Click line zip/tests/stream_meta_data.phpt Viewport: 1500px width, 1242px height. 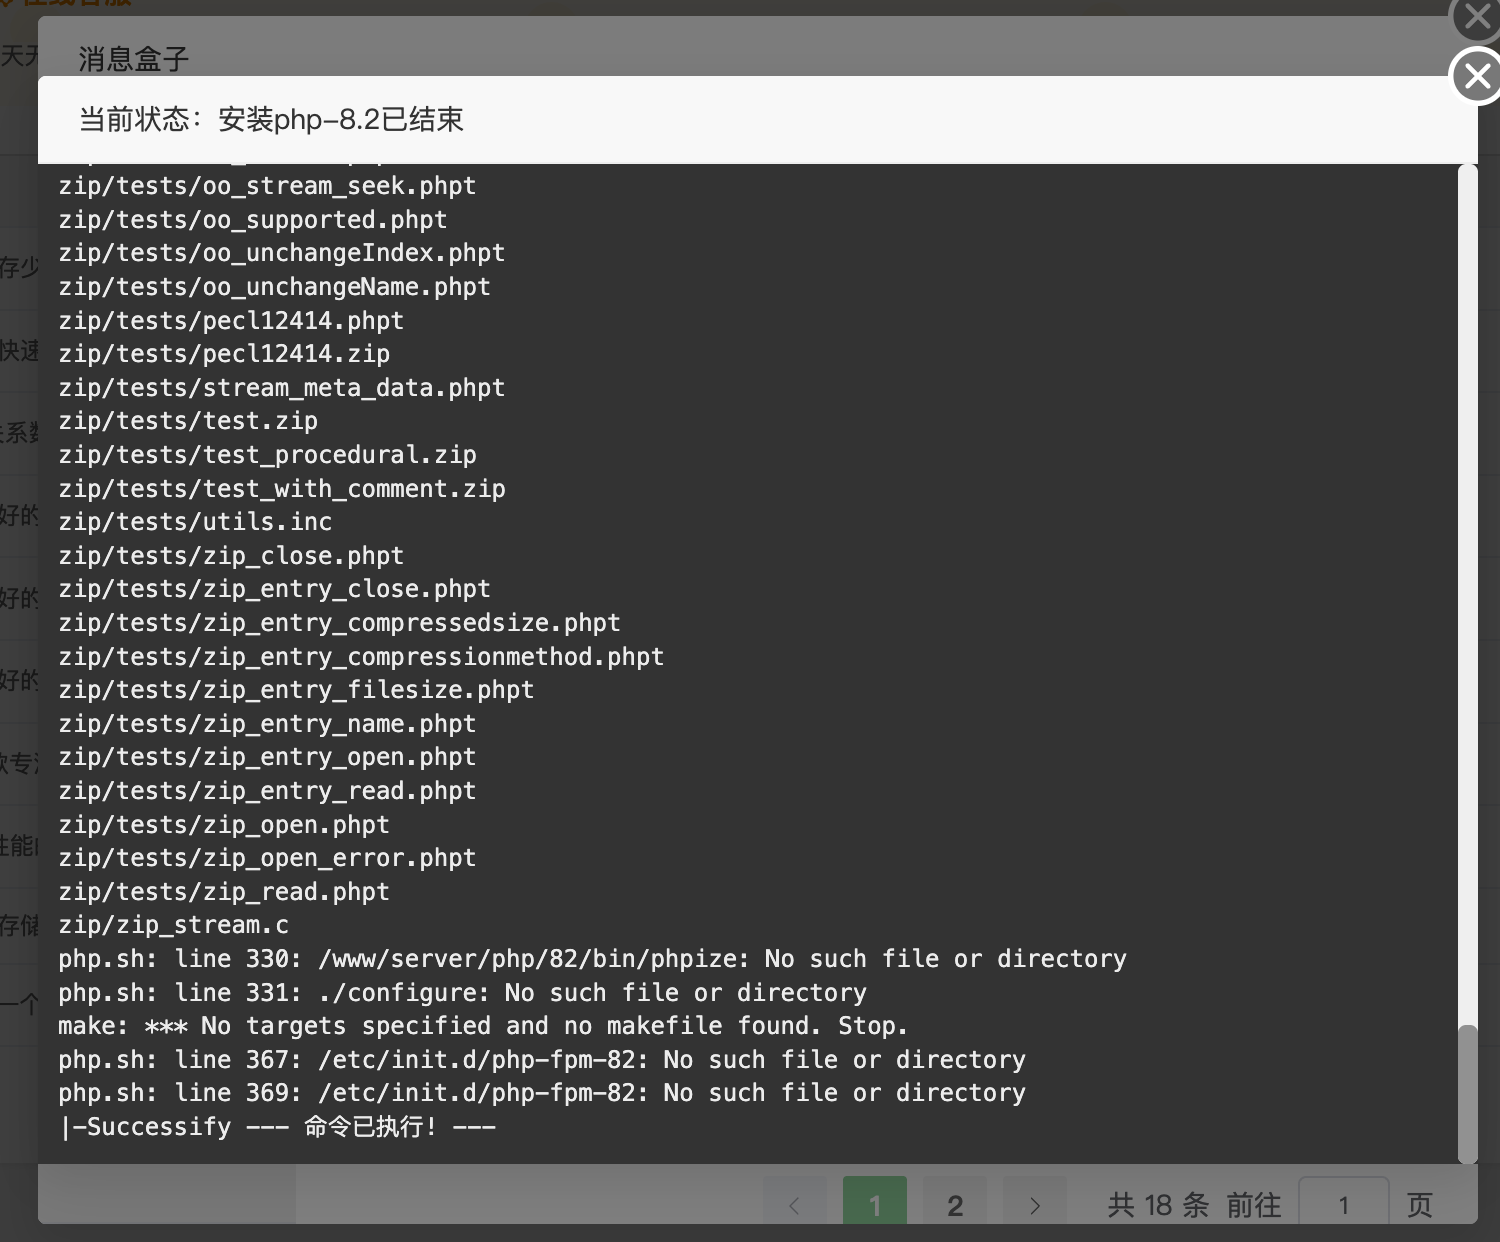coord(282,388)
